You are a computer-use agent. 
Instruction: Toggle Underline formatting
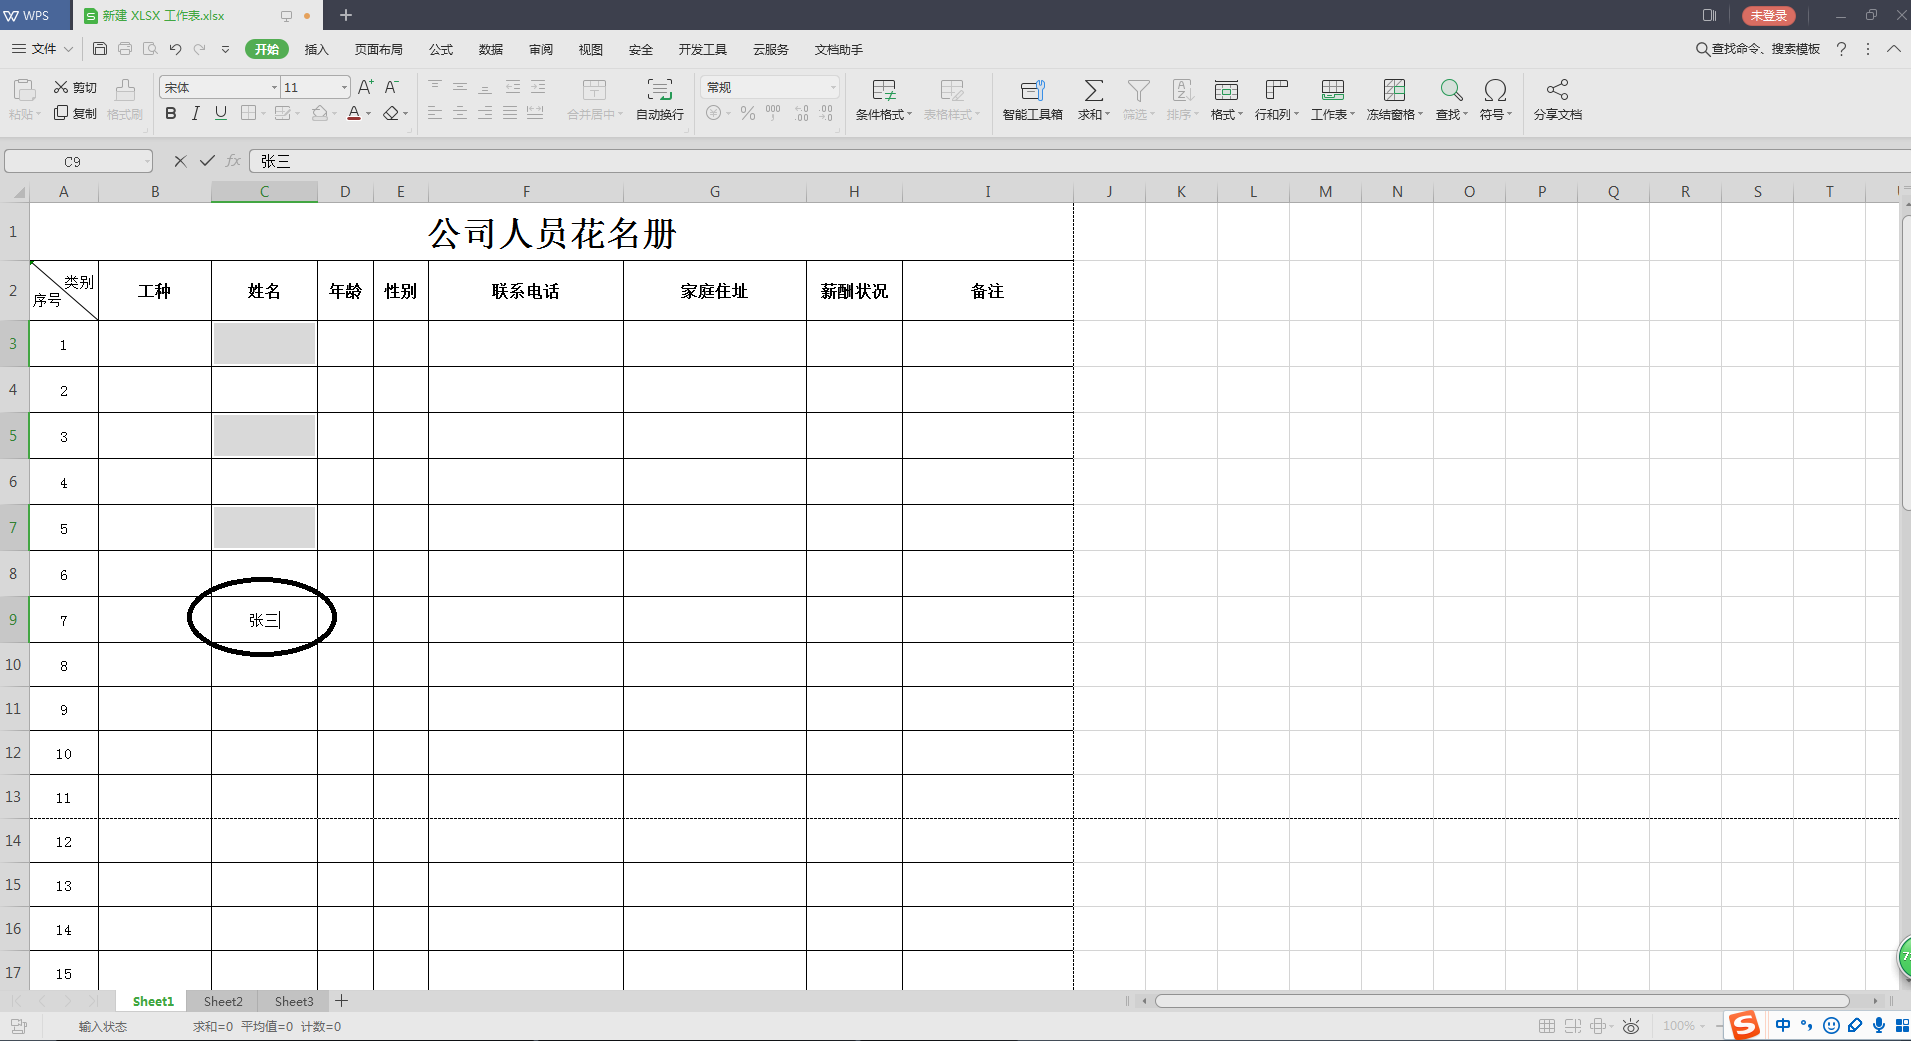[x=221, y=114]
